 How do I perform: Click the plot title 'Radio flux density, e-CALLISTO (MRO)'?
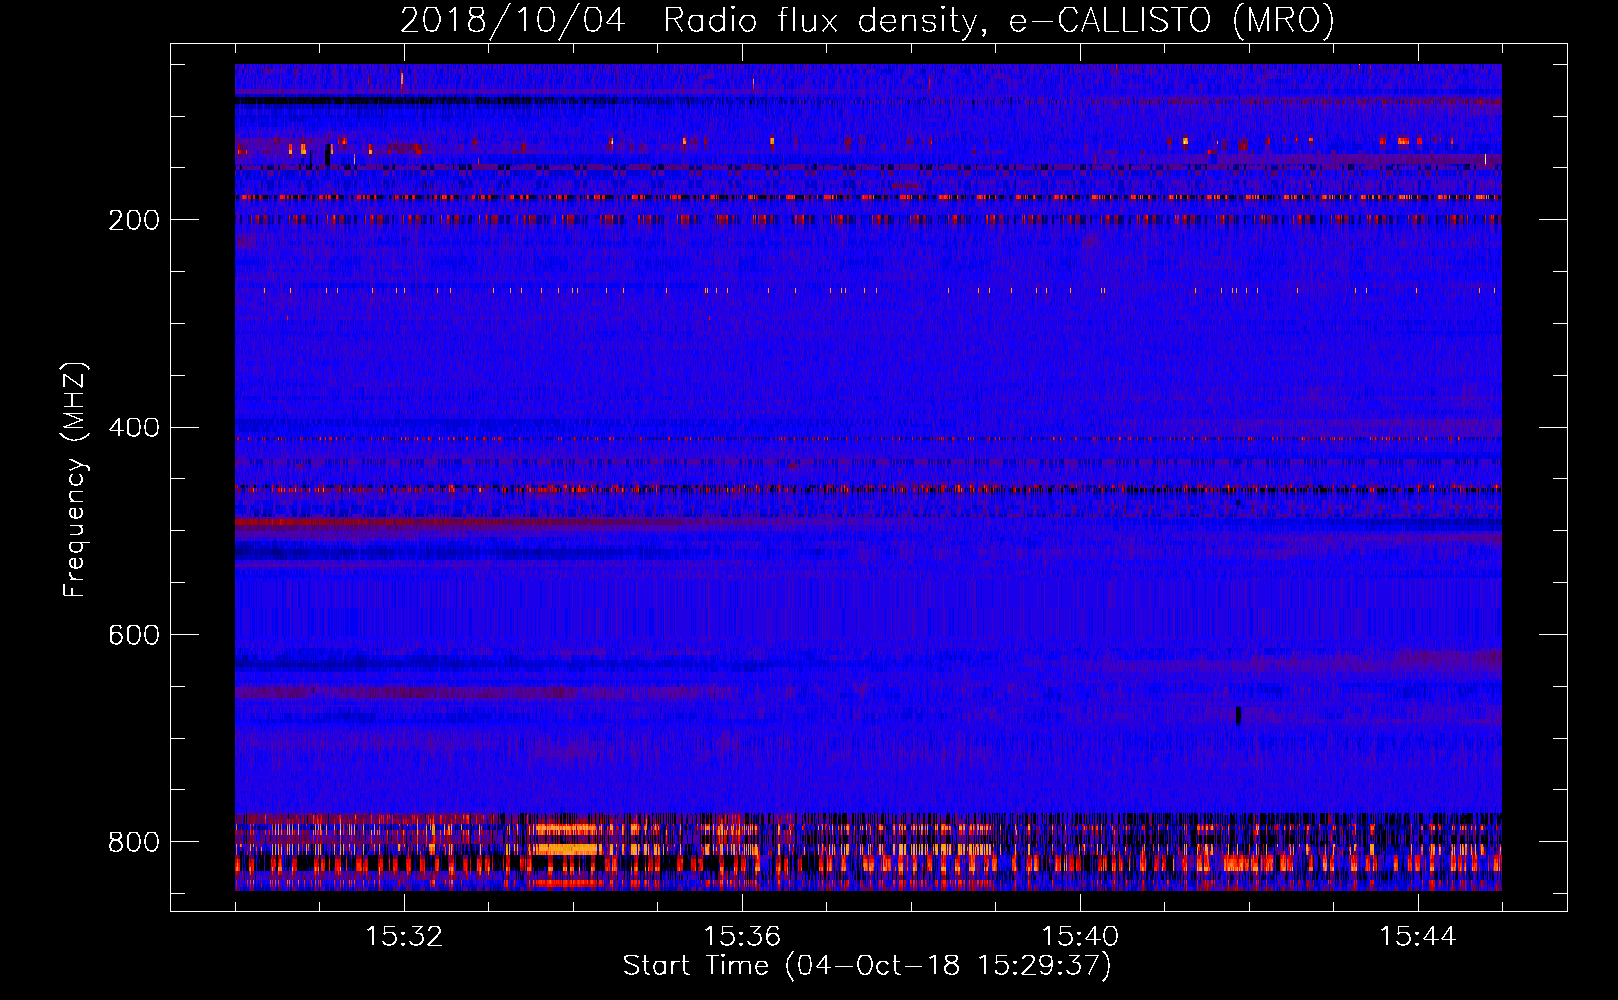pos(999,20)
